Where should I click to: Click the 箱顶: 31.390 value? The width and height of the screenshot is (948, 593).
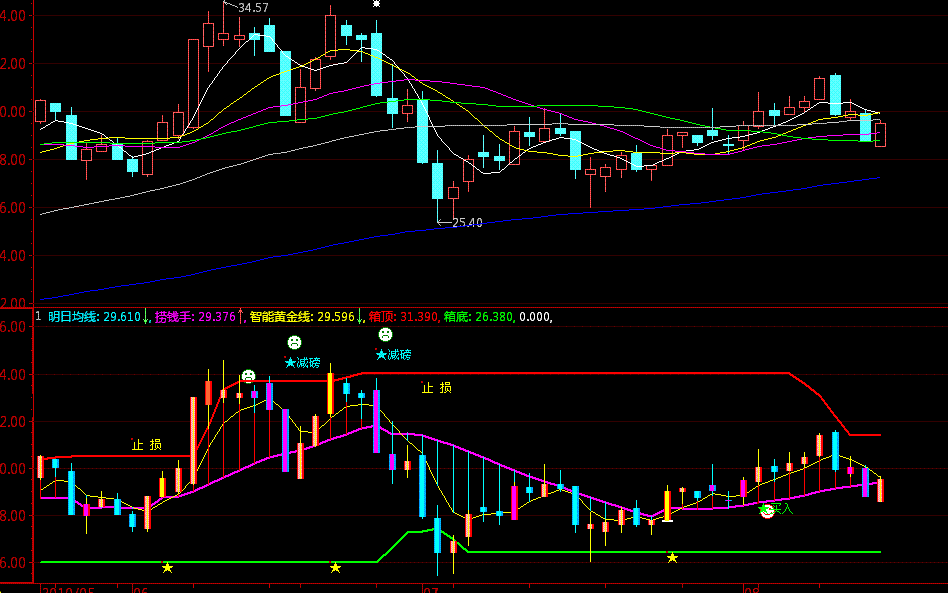[x=403, y=317]
